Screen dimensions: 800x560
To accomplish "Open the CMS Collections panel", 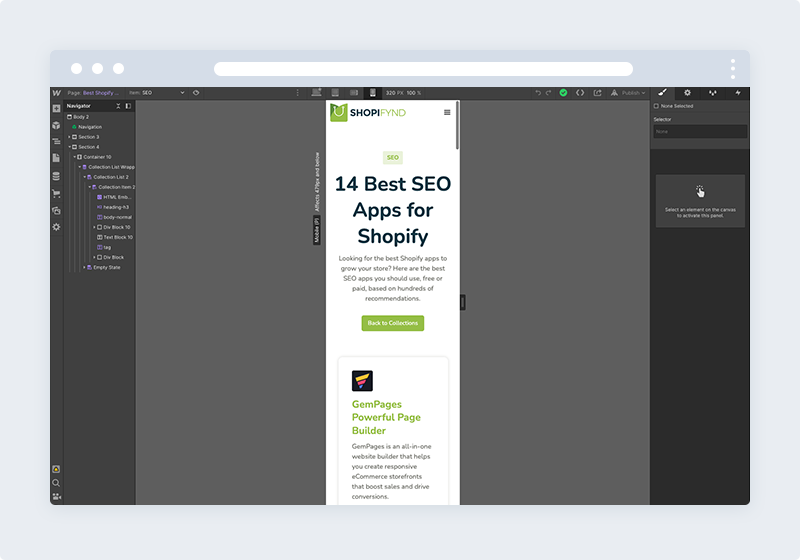I will (x=56, y=176).
